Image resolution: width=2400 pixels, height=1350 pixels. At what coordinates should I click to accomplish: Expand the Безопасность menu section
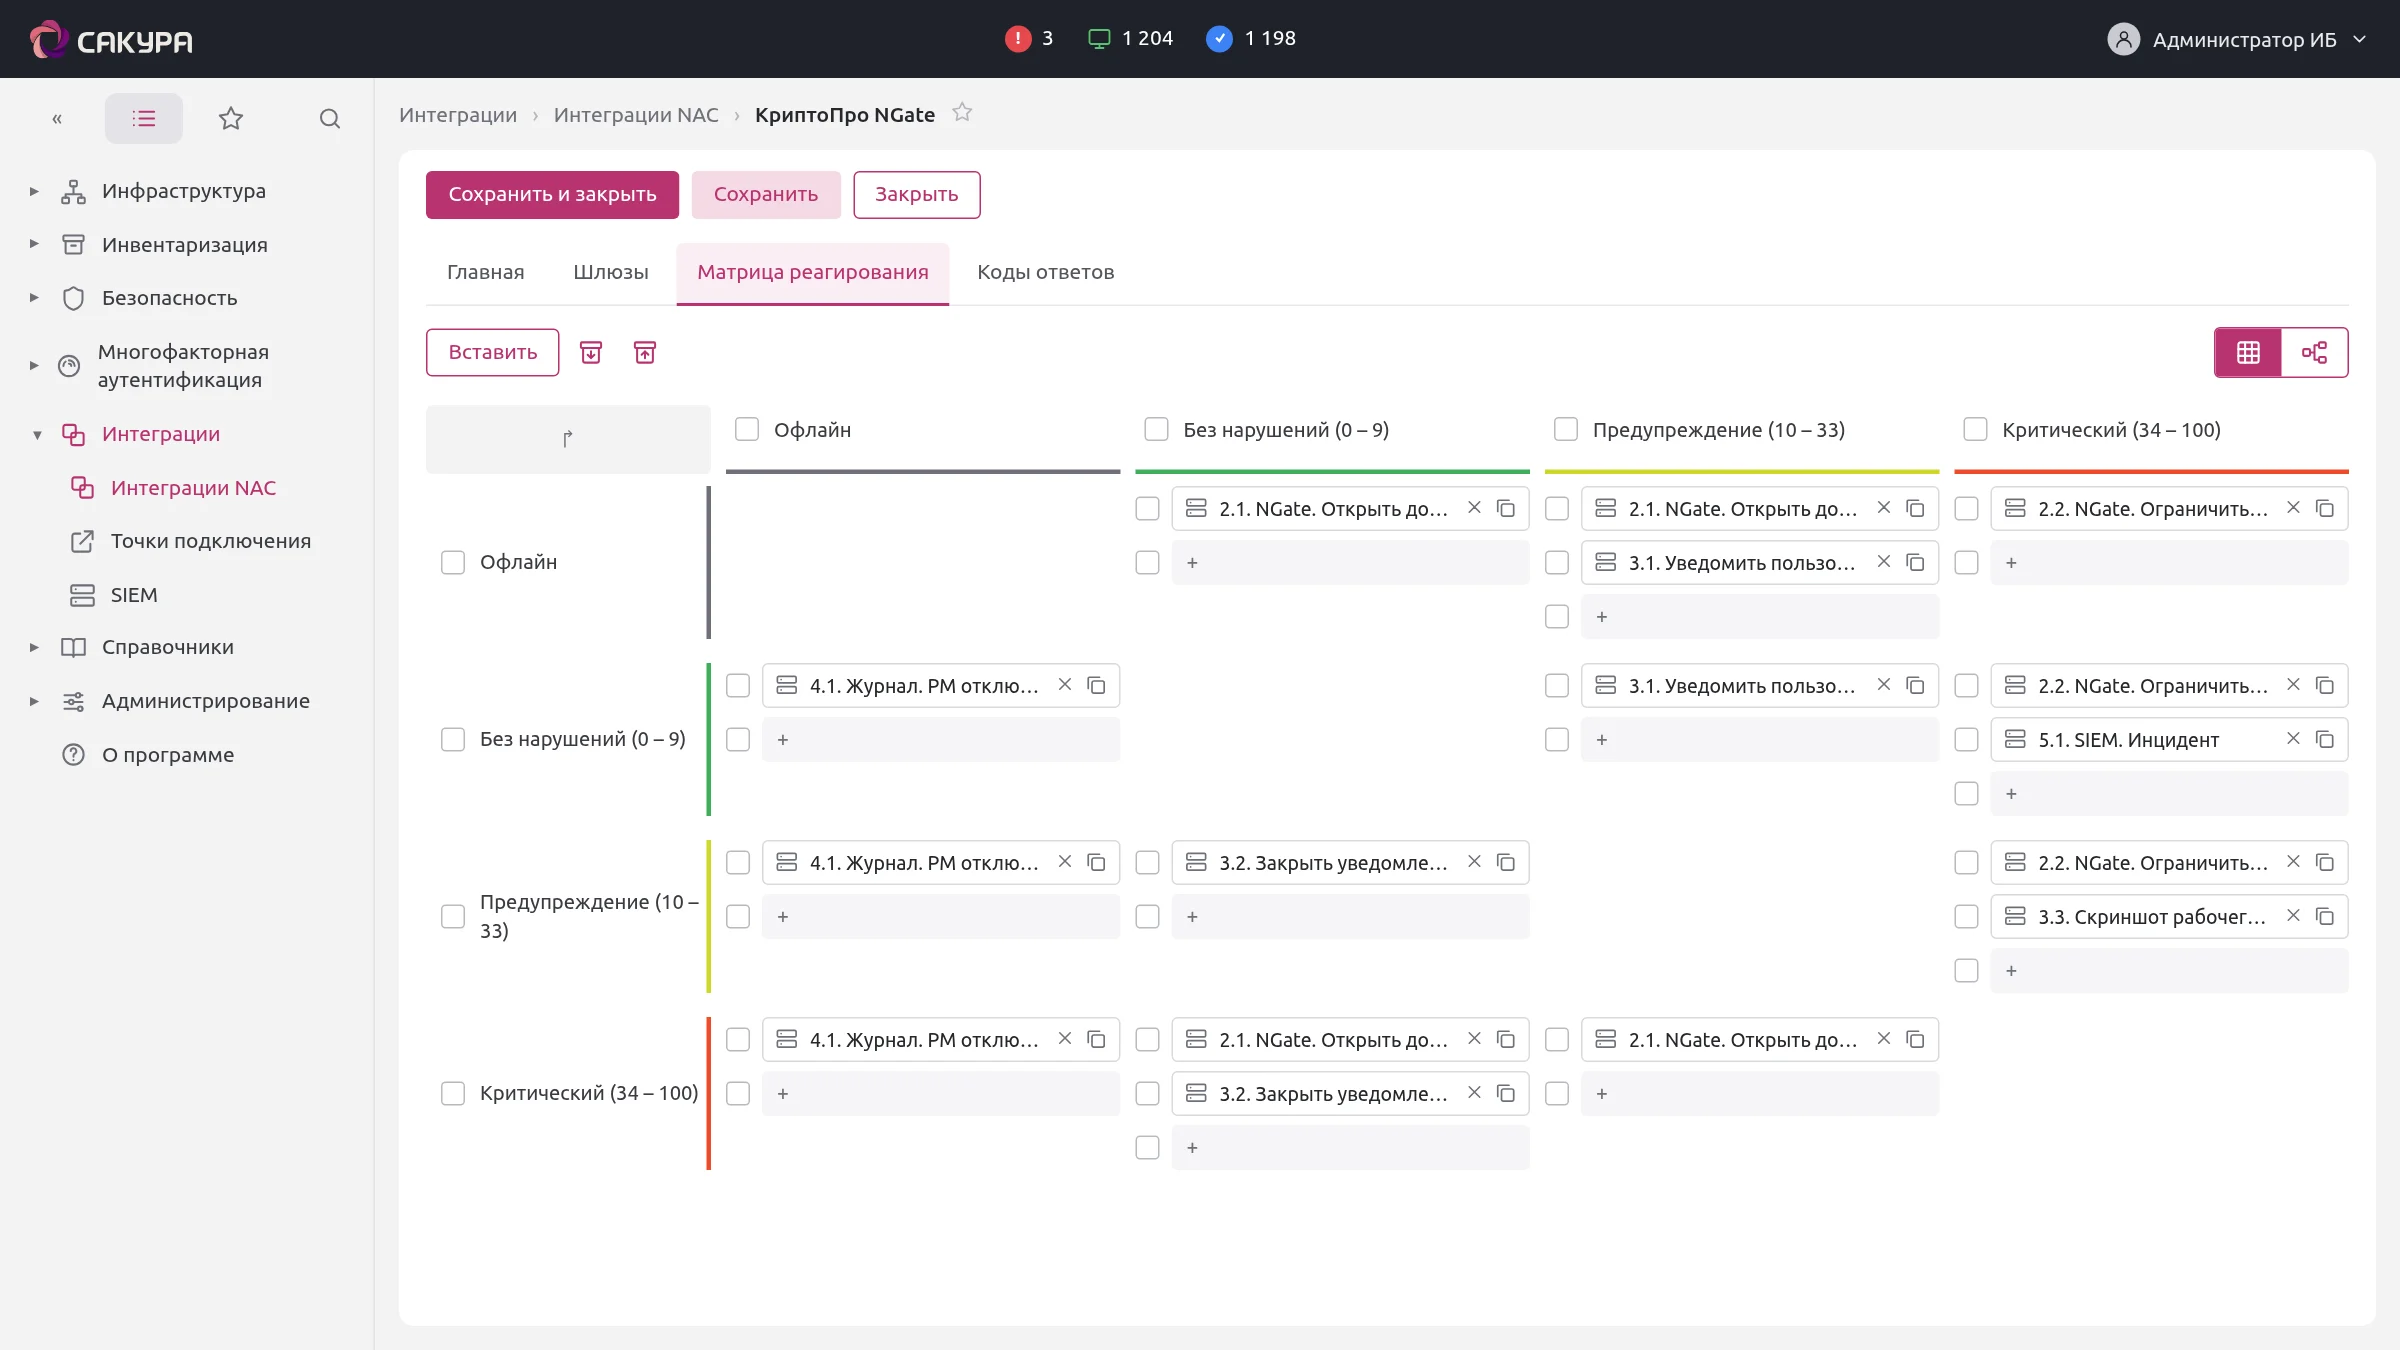point(34,297)
